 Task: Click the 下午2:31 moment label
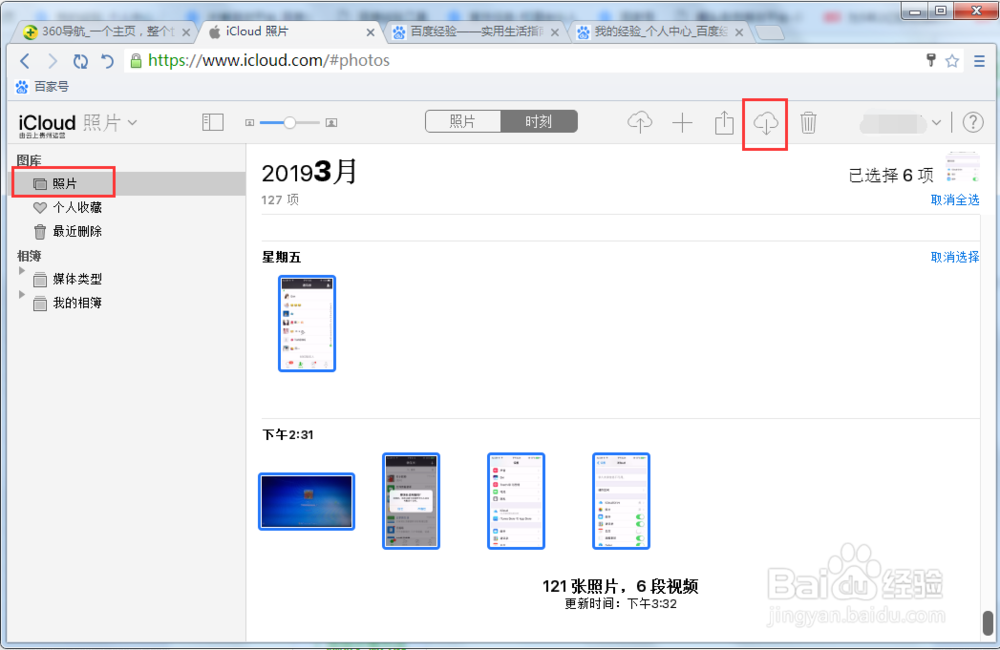288,435
